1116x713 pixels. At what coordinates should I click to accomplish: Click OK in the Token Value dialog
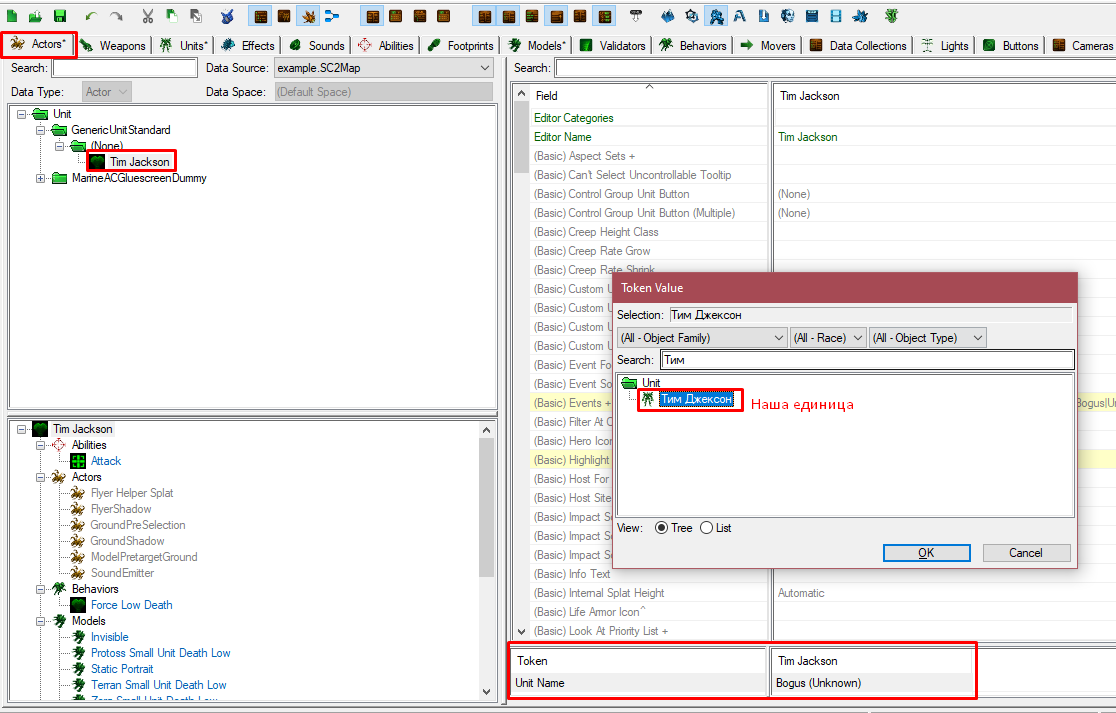(927, 553)
